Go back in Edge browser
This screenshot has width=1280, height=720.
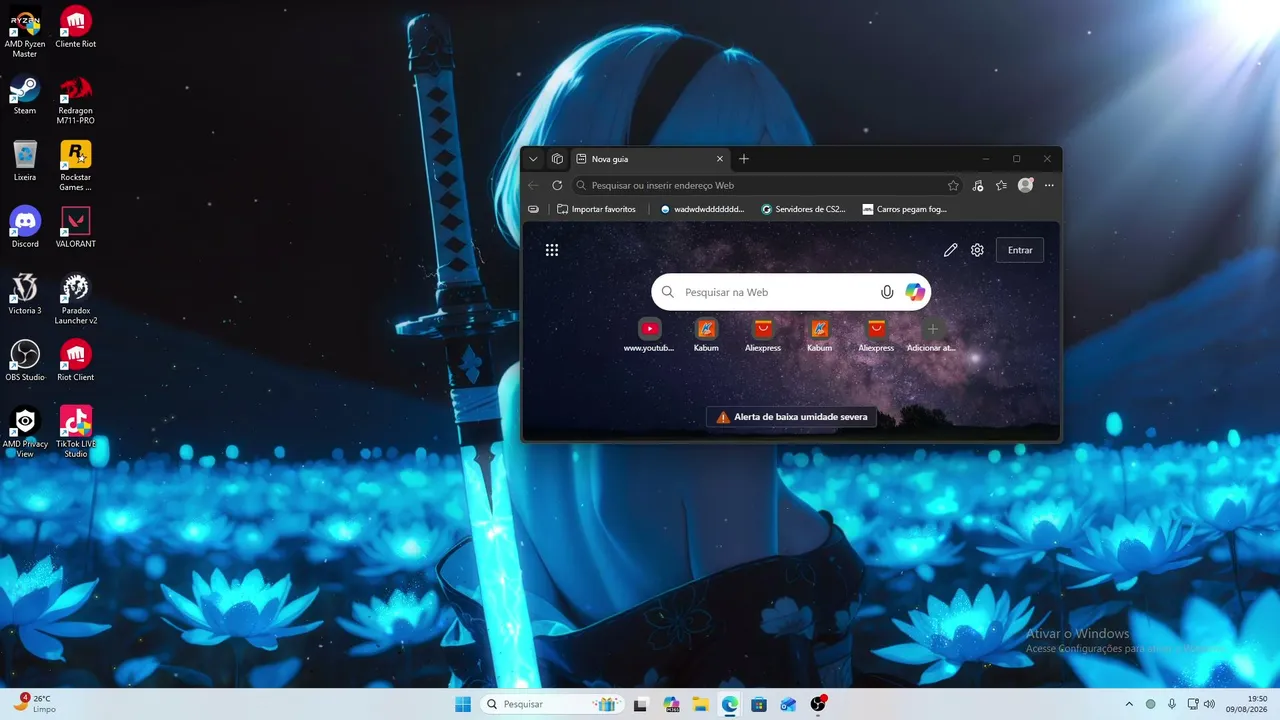coord(533,185)
